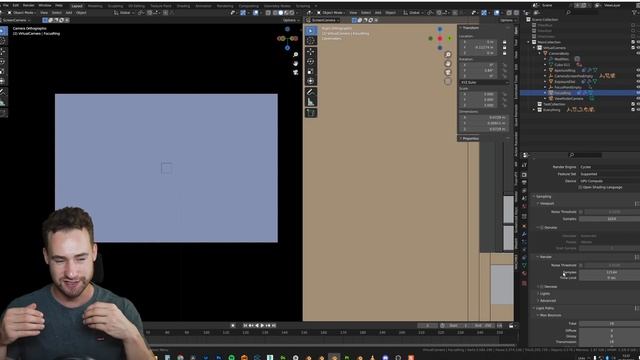Toggle Location X lock in Transform panel

click(x=504, y=42)
